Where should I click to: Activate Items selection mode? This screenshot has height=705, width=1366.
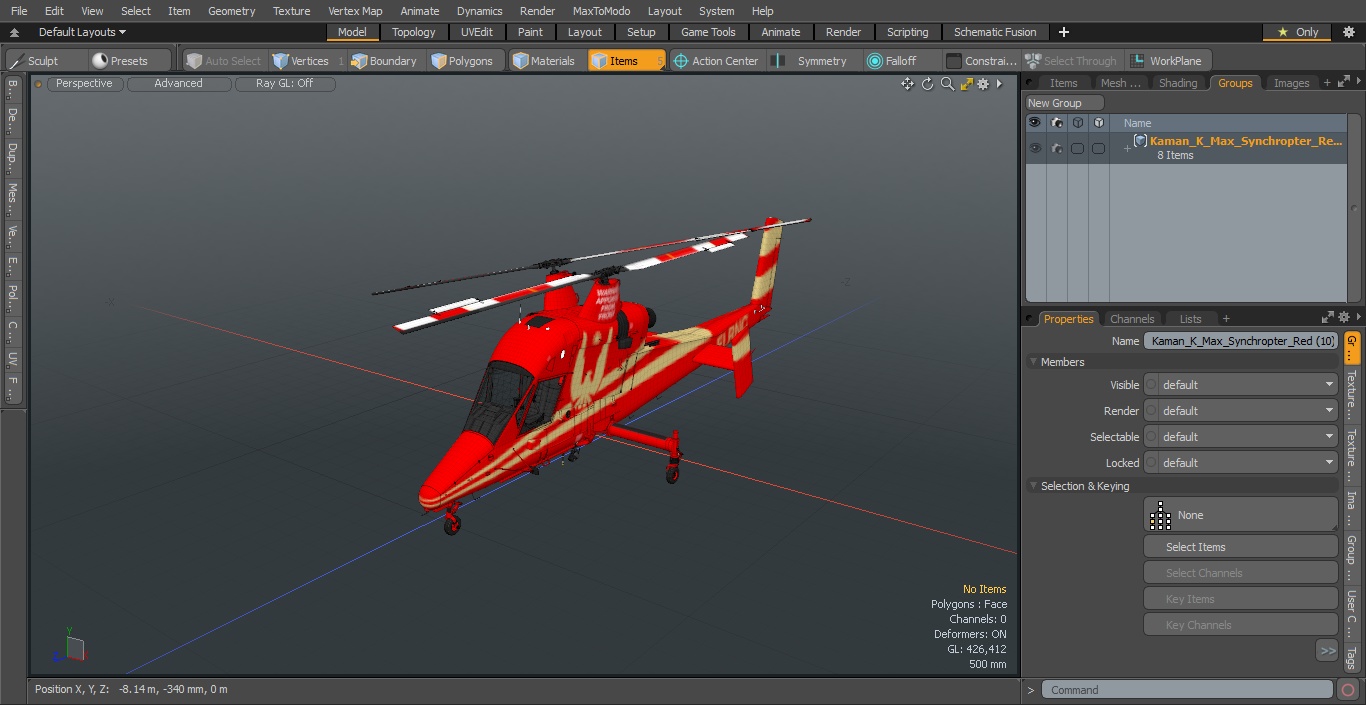[x=626, y=61]
